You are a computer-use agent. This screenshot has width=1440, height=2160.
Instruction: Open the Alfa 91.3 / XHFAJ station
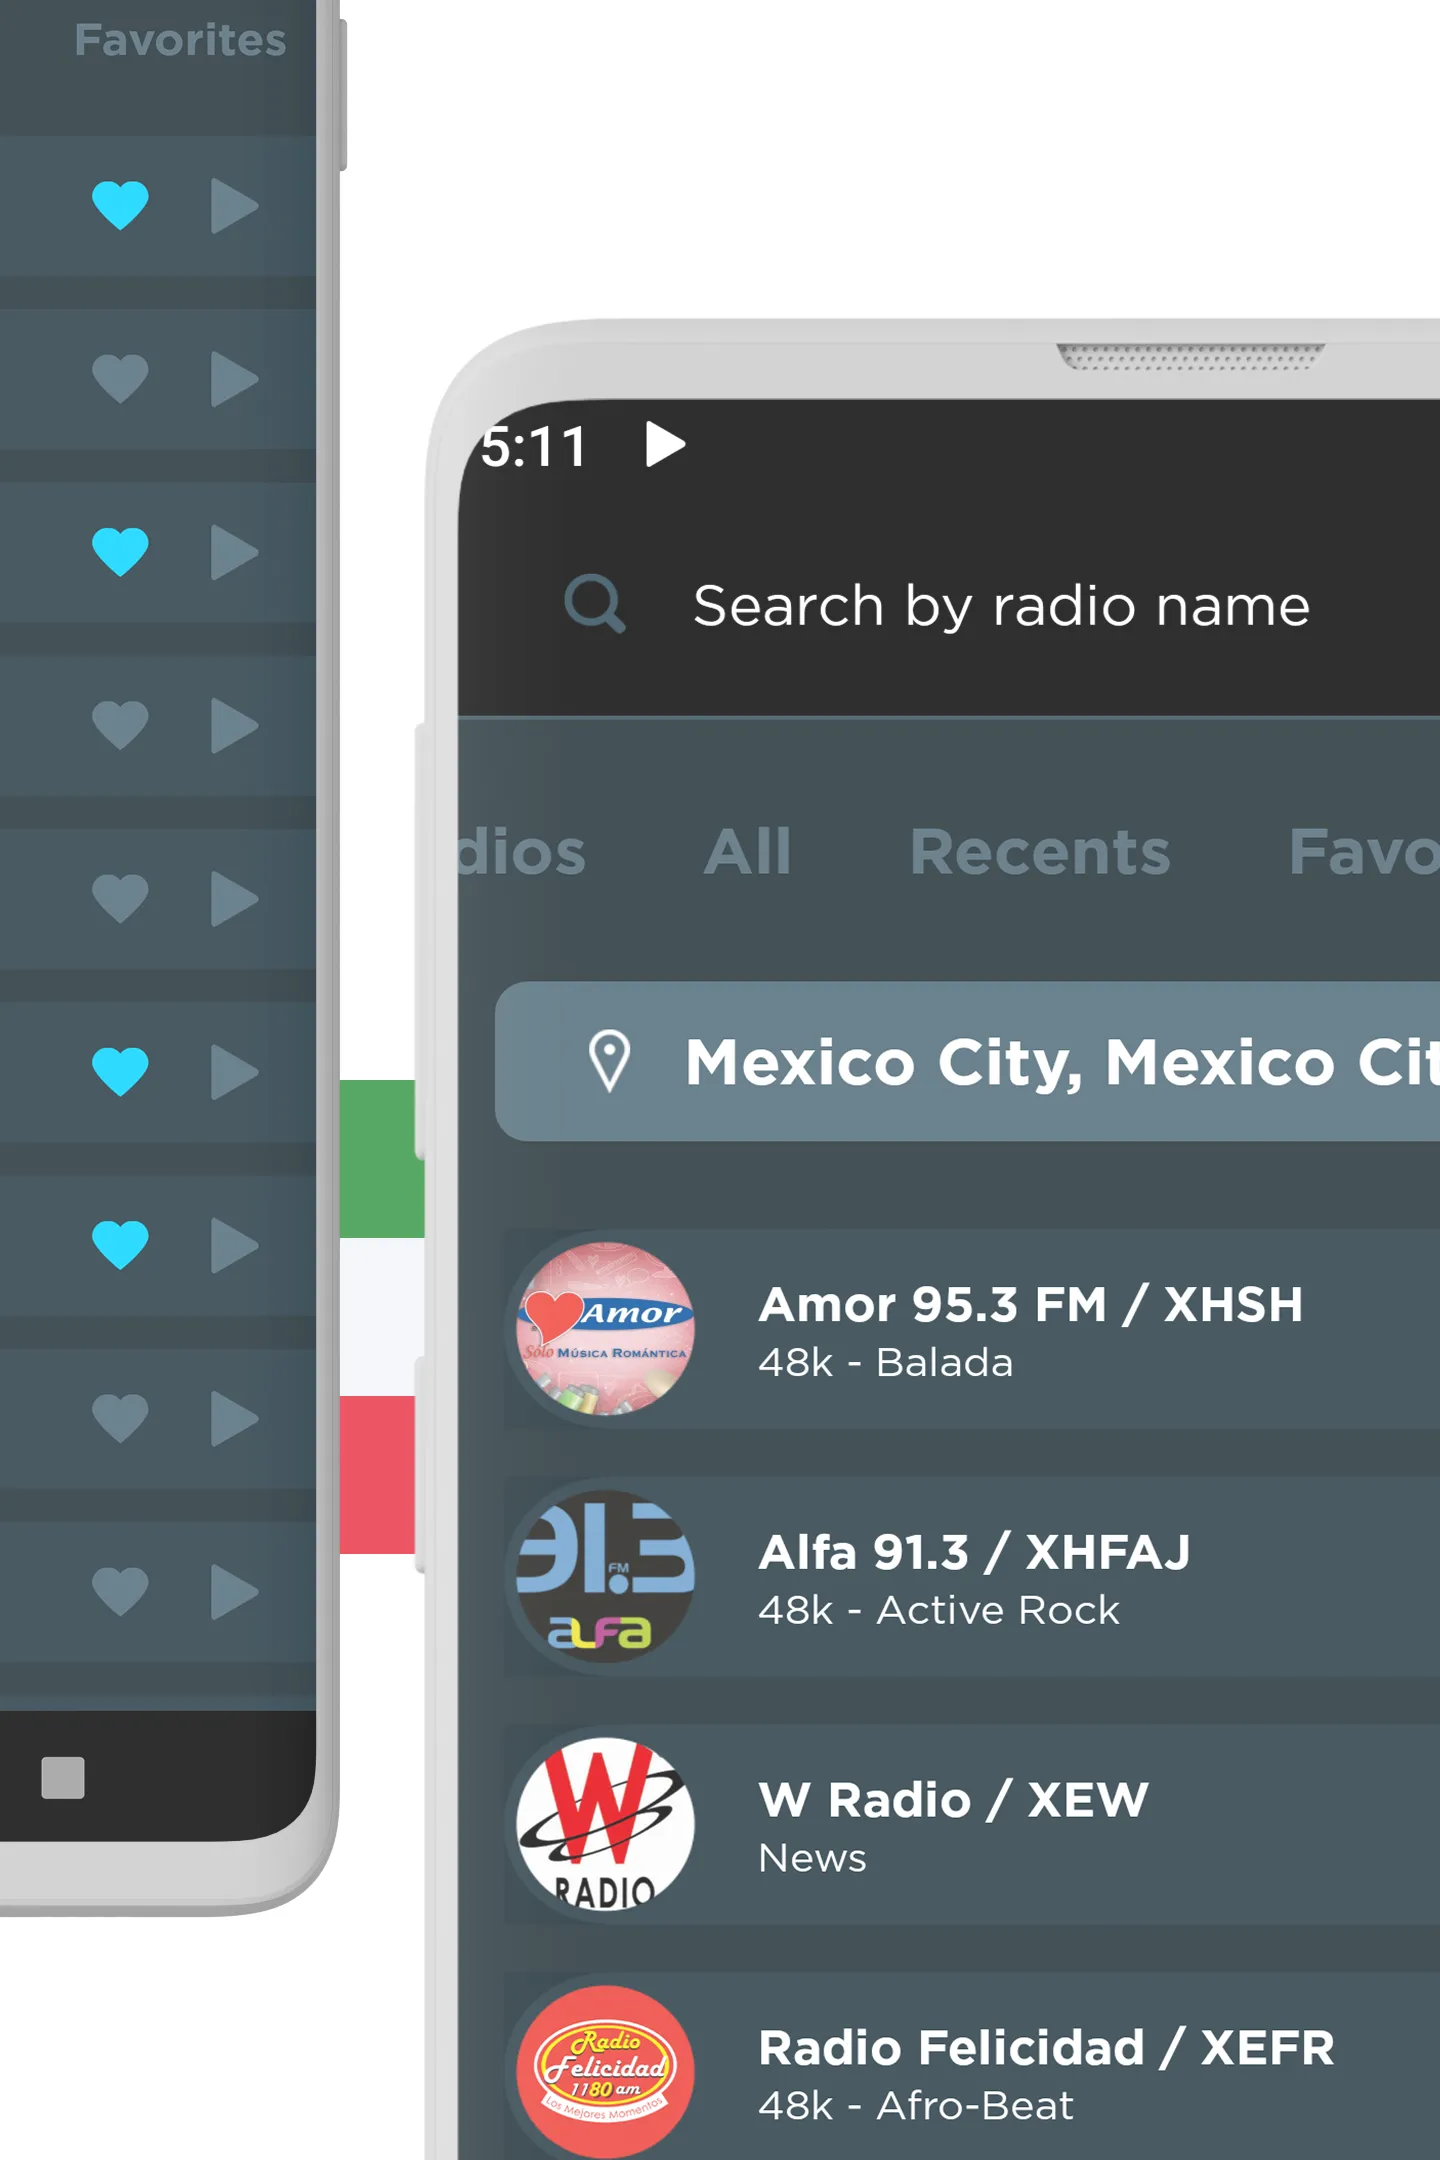tap(971, 1576)
